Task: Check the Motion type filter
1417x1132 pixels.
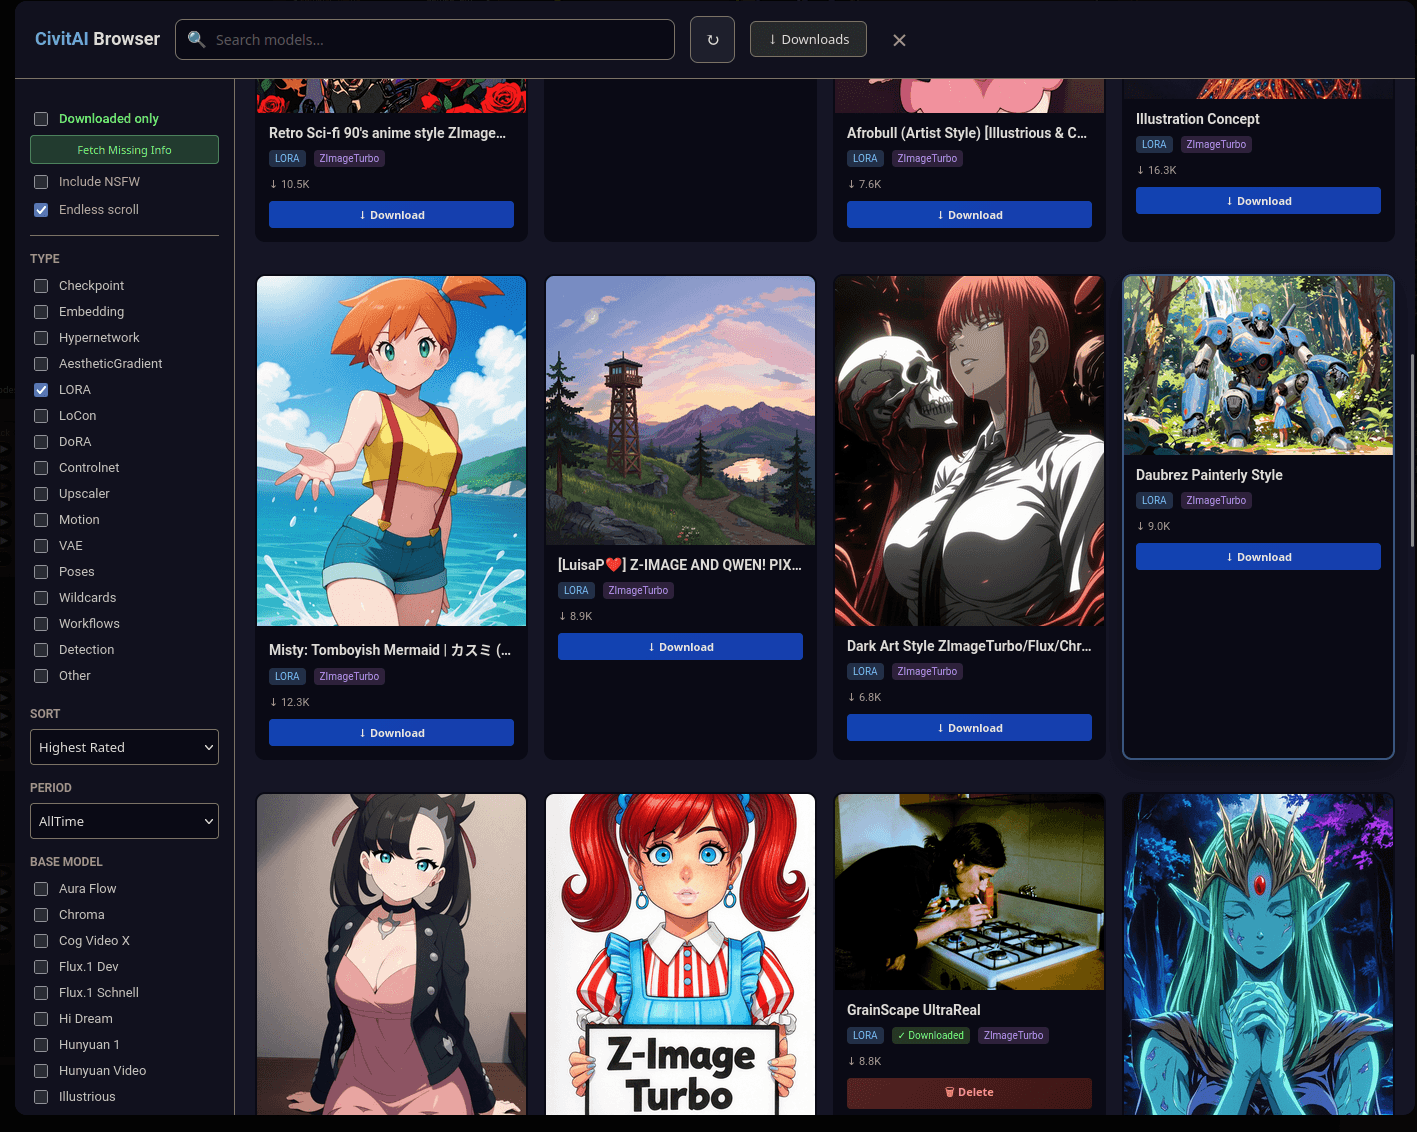Action: (x=41, y=520)
